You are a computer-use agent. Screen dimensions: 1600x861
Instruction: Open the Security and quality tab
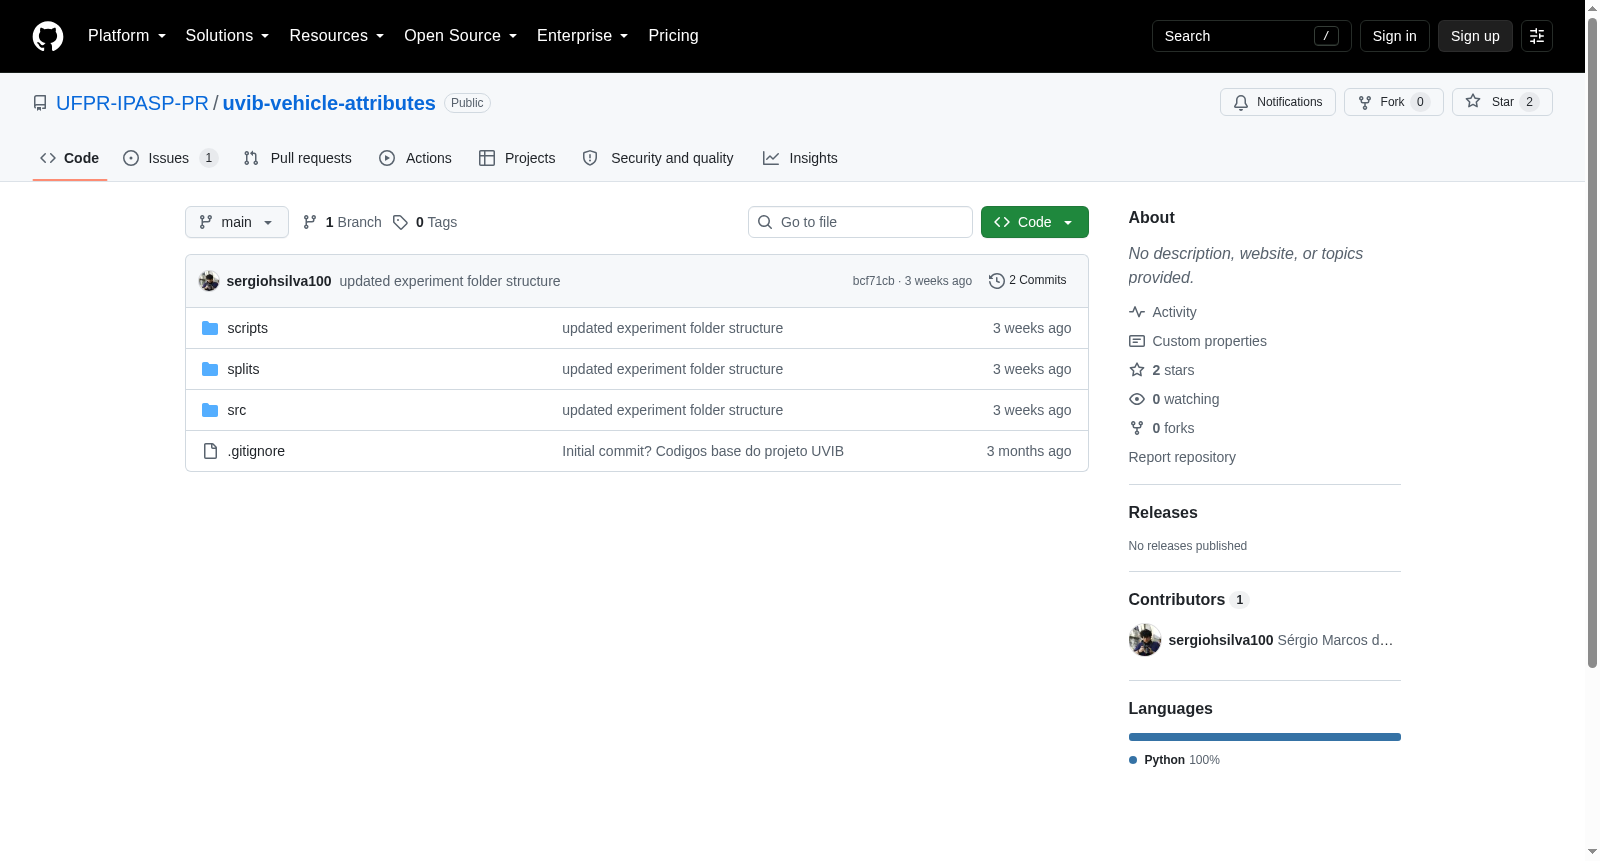[x=658, y=158]
